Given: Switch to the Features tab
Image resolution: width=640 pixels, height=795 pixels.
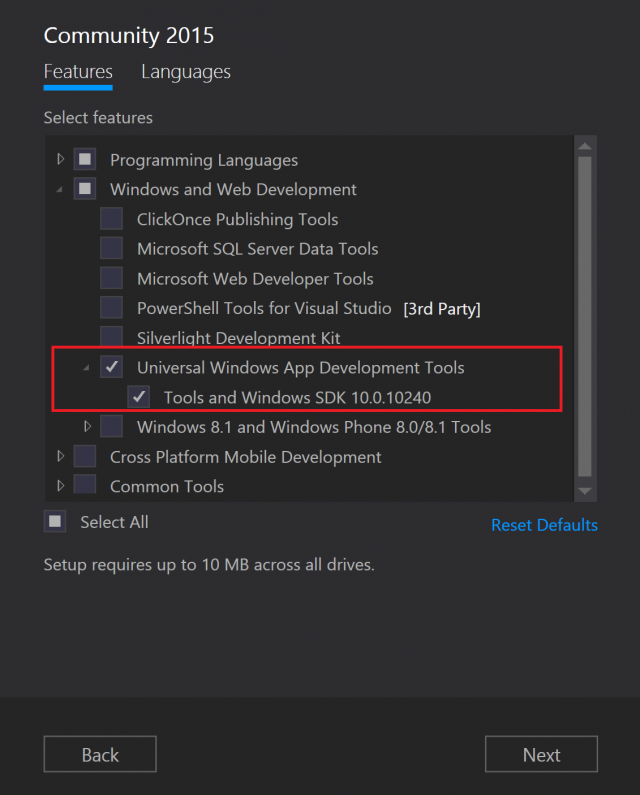Looking at the screenshot, I should click(78, 72).
